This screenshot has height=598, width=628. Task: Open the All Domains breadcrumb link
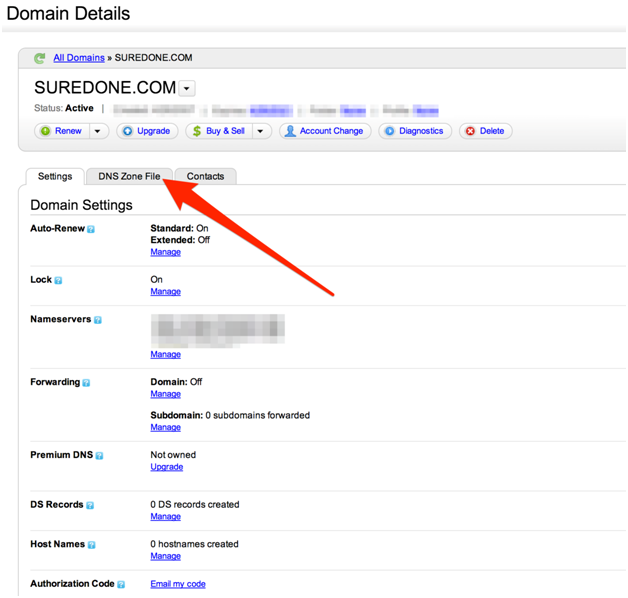click(79, 58)
